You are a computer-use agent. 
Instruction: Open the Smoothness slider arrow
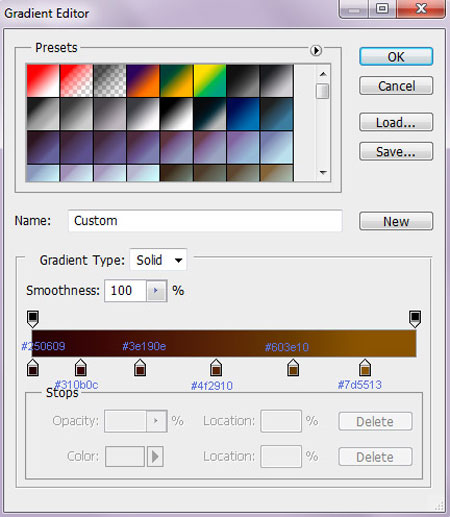156,291
